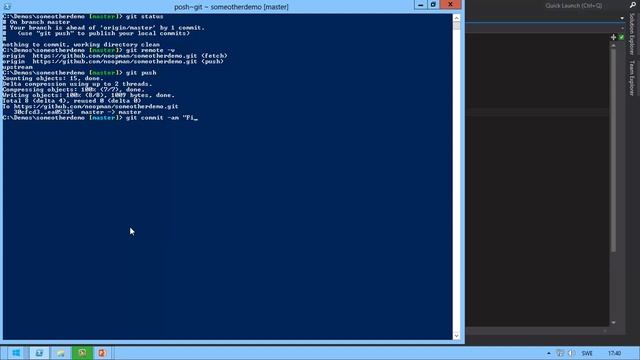Viewport: 640px width, 360px height.
Task: Open File Explorer from the taskbar
Action: (x=60, y=353)
